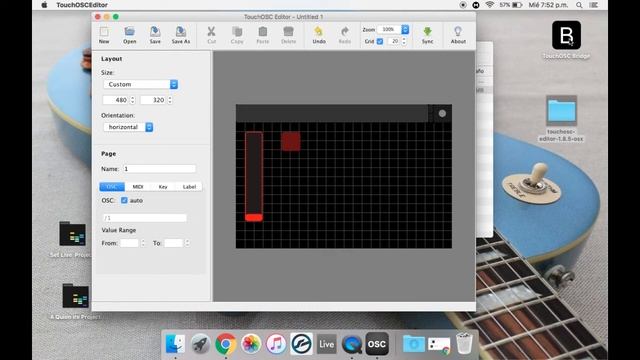
Task: Click the gray circle in layout header
Action: [442, 113]
